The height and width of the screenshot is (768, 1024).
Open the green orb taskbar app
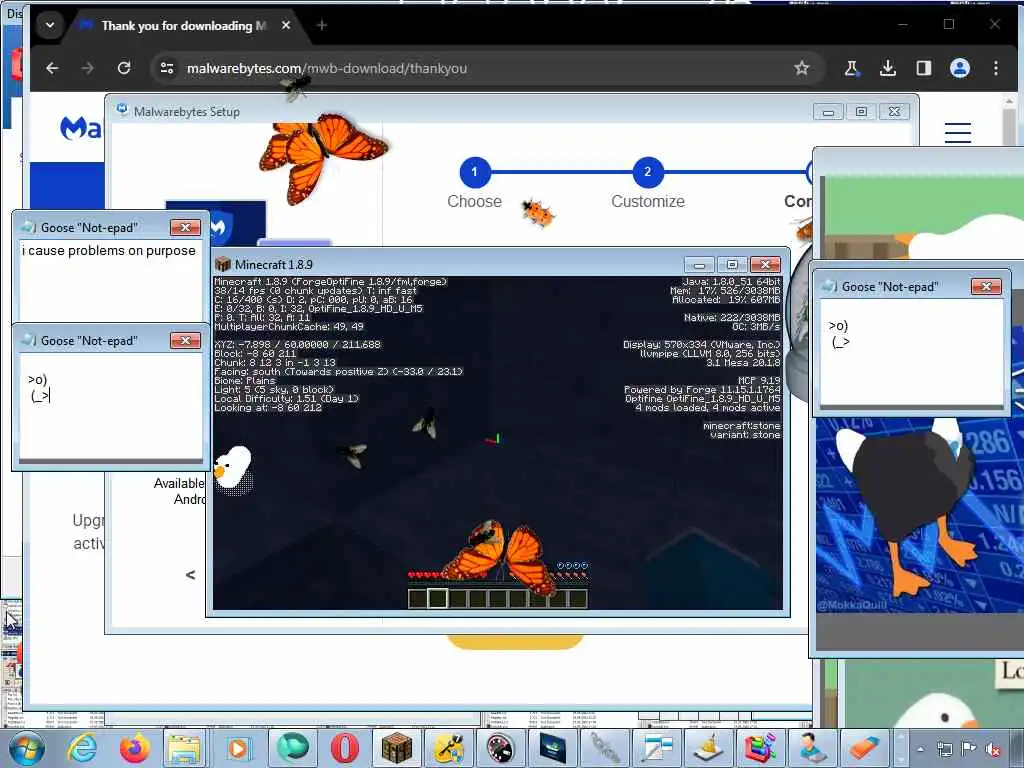[292, 748]
